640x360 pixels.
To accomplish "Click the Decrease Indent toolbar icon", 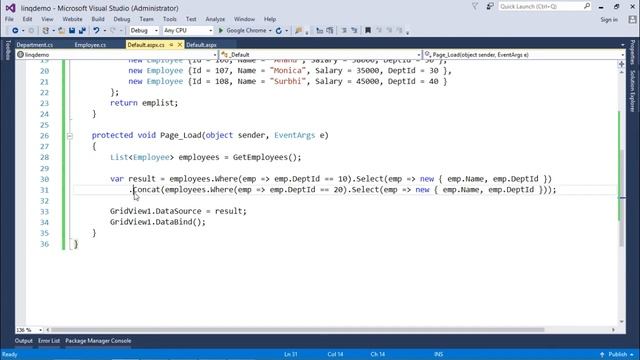I will point(320,31).
